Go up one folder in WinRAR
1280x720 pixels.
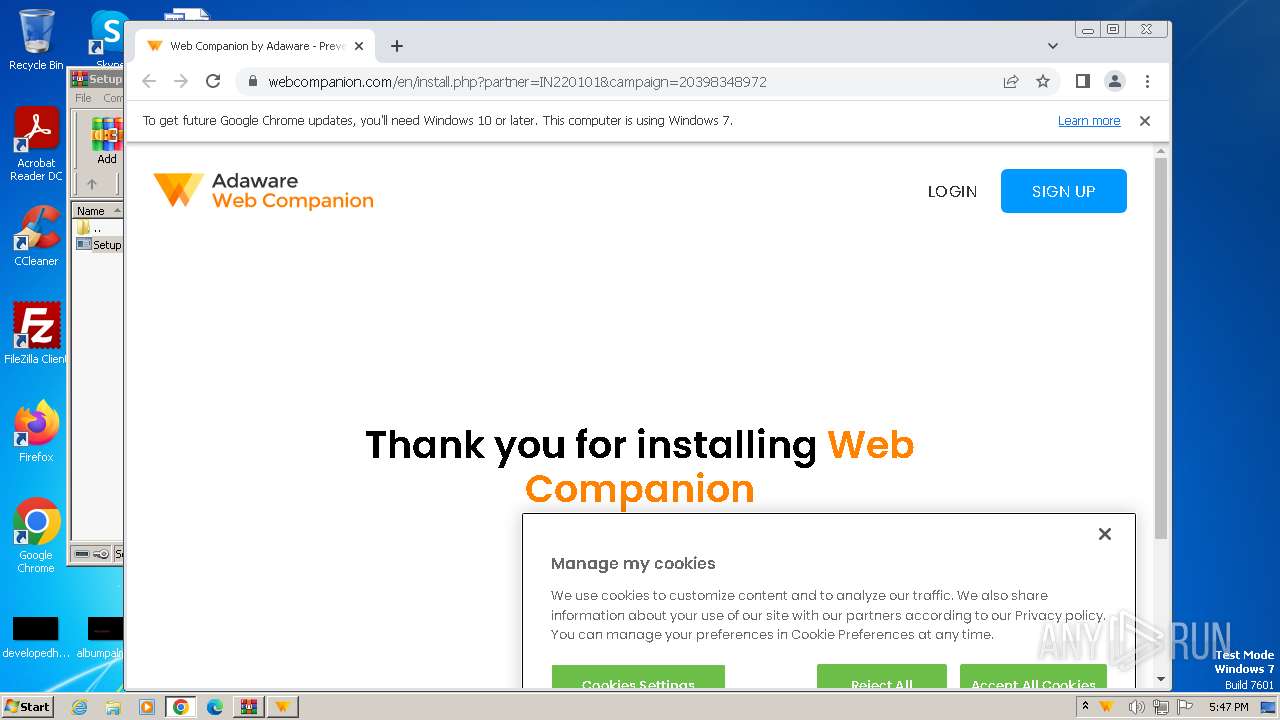click(x=92, y=184)
